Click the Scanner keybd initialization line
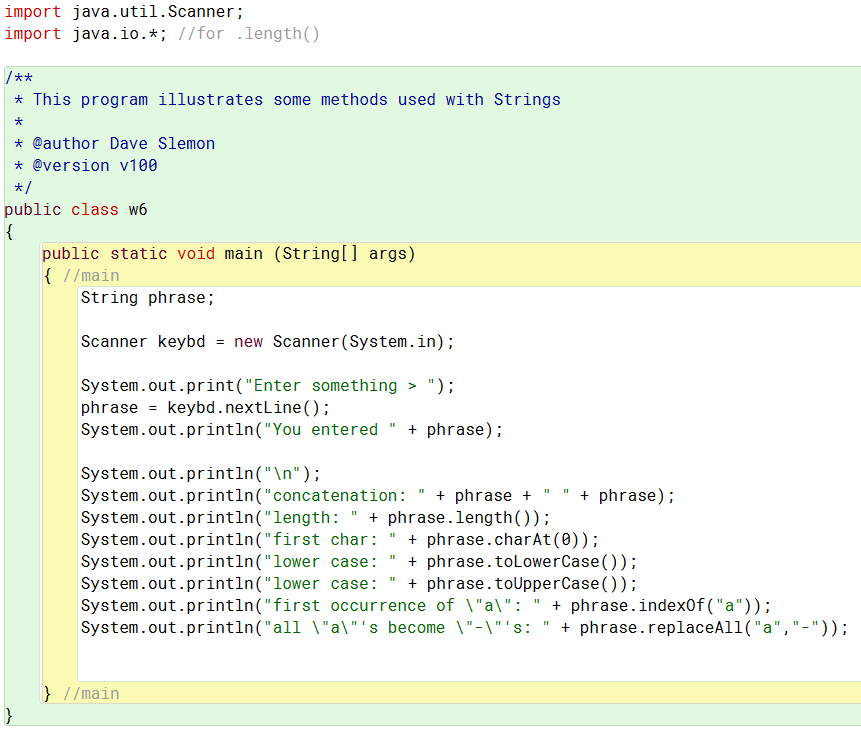 267,342
